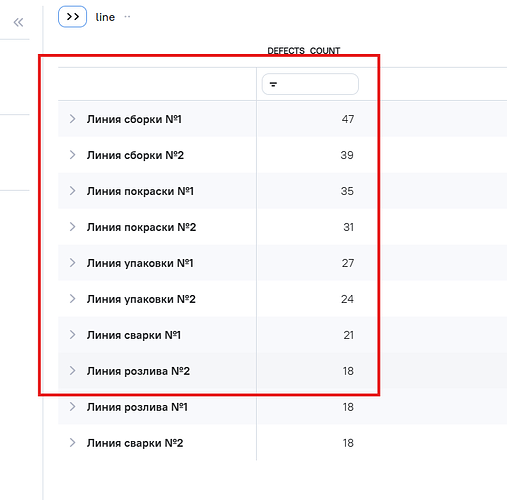Image resolution: width=507 pixels, height=500 pixels.
Task: Expand row Линия упаковки №1
Action: 72,263
